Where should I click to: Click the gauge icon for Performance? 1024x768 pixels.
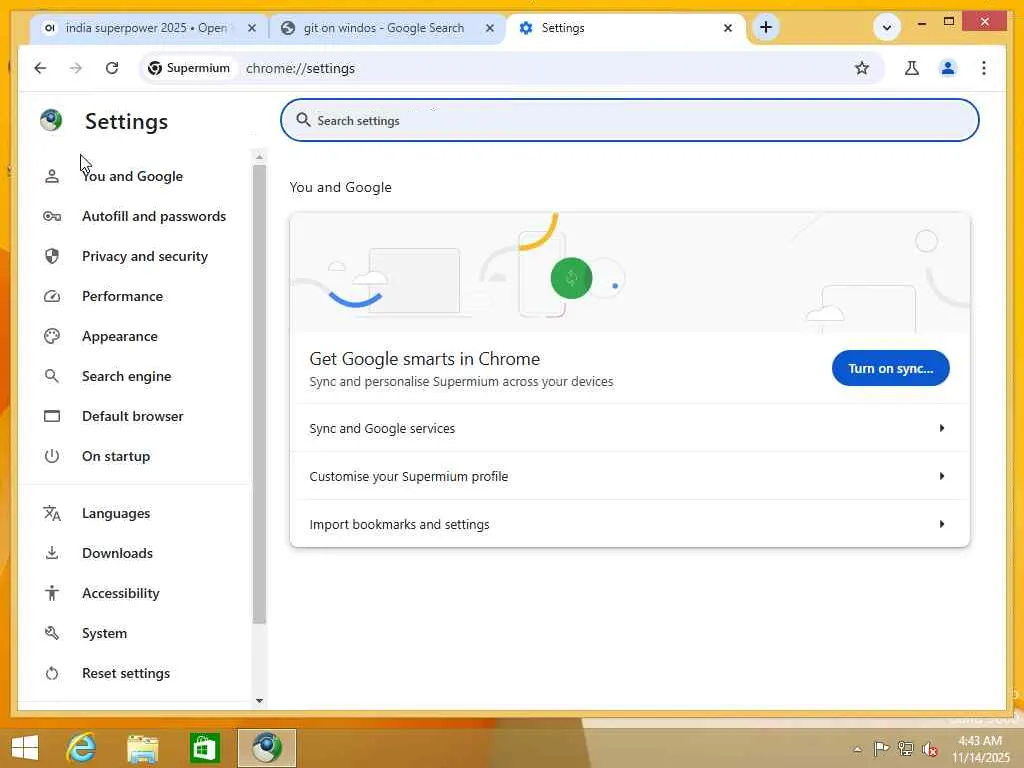52,296
